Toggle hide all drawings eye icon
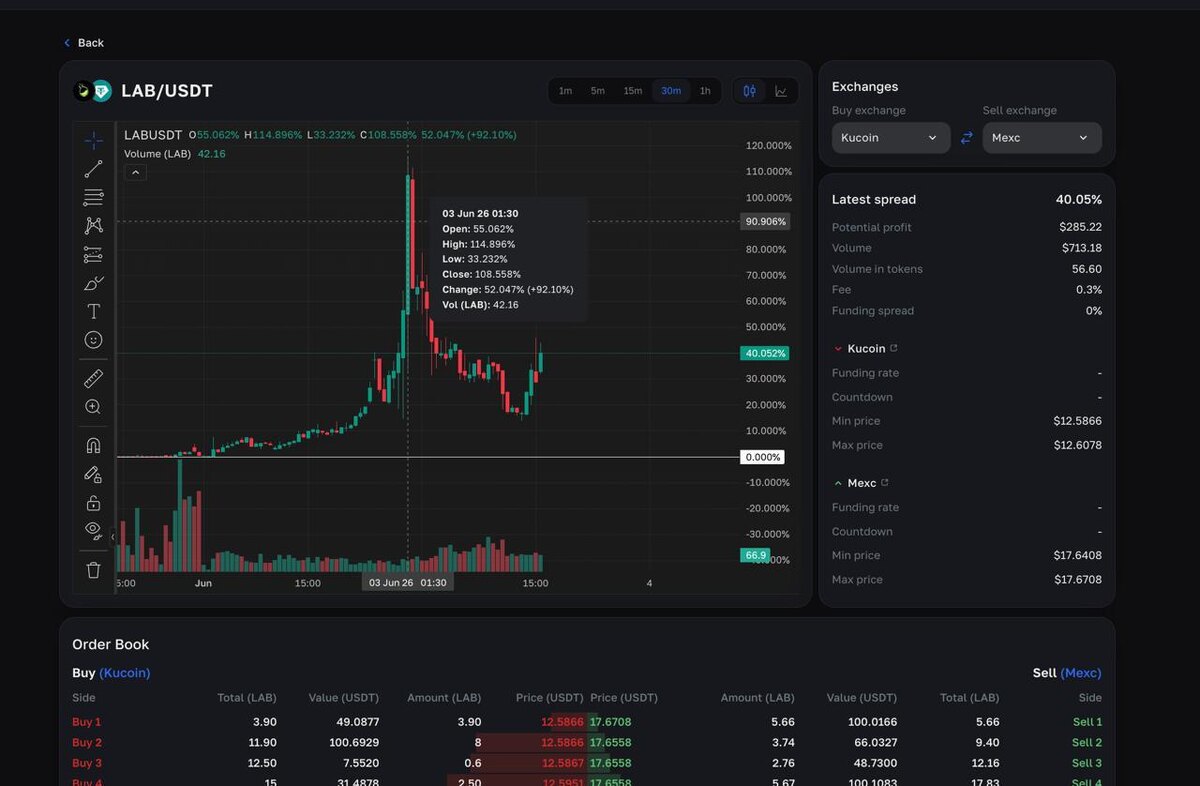 (x=93, y=530)
